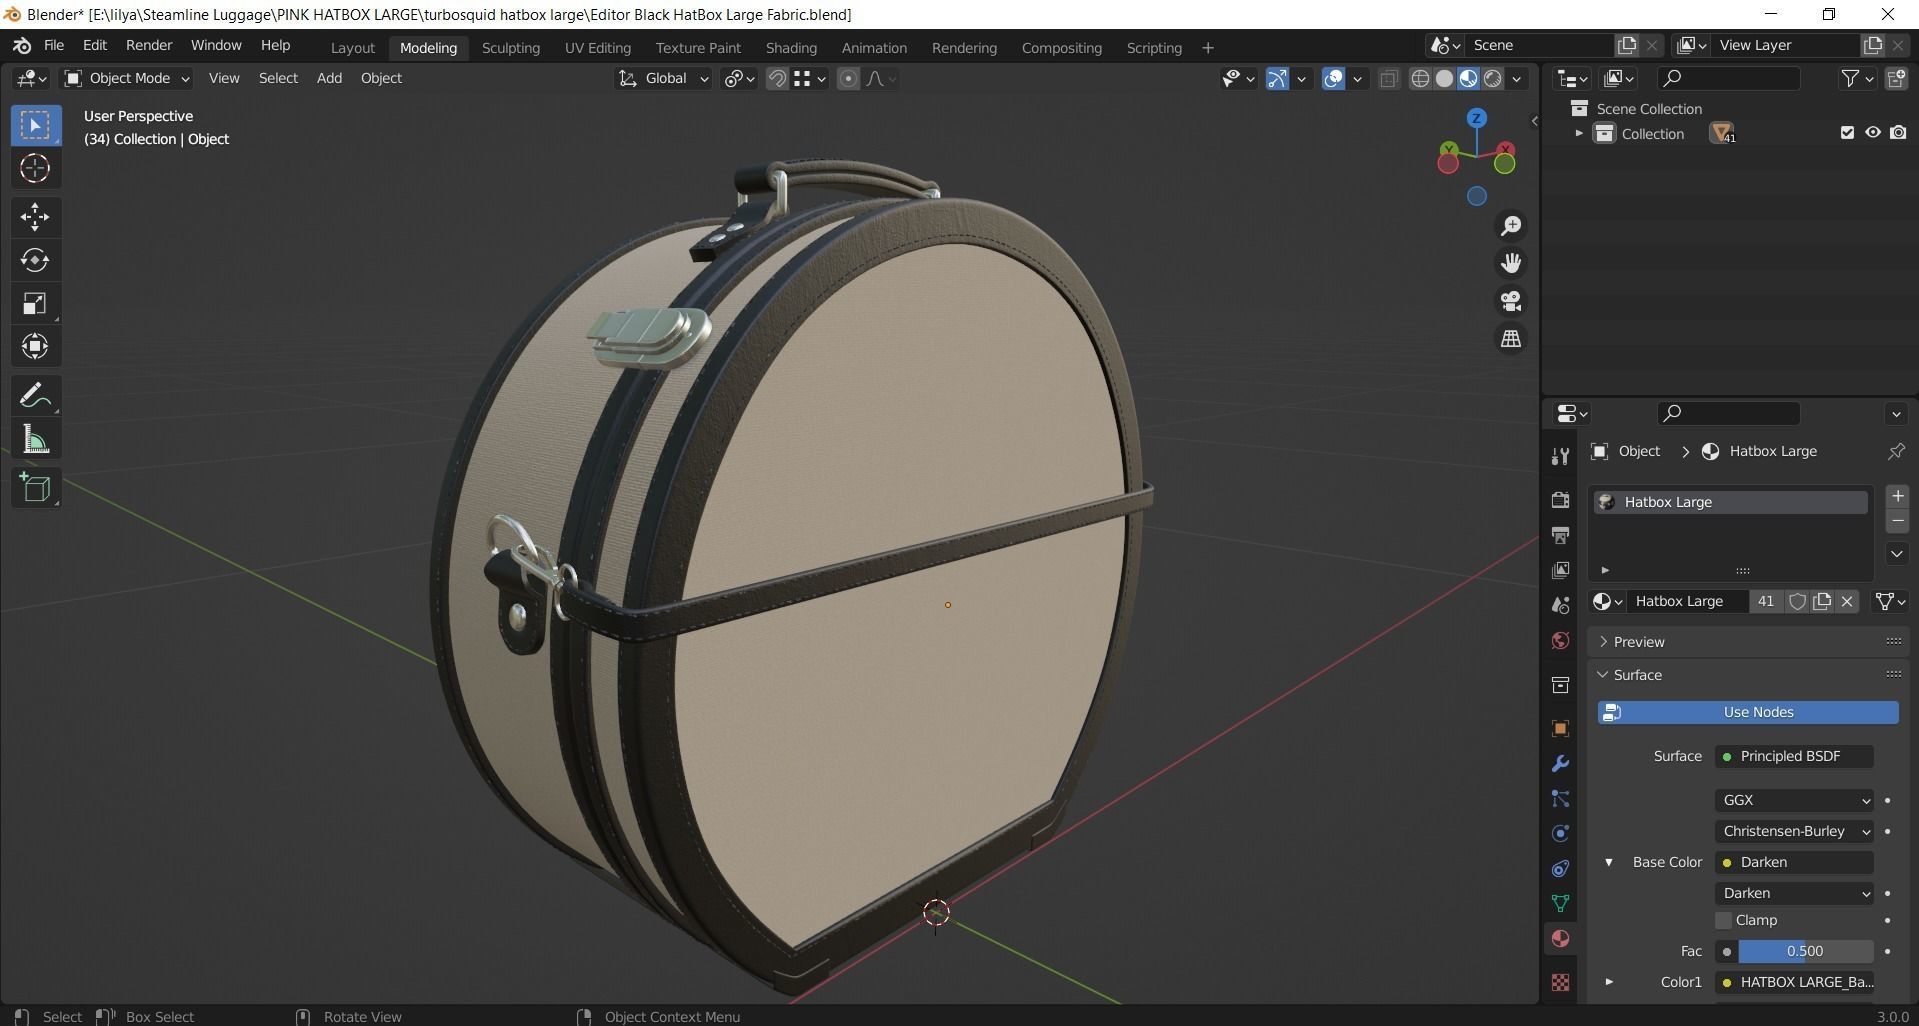This screenshot has width=1919, height=1026.
Task: Select the Add Cube tool
Action: [35, 488]
